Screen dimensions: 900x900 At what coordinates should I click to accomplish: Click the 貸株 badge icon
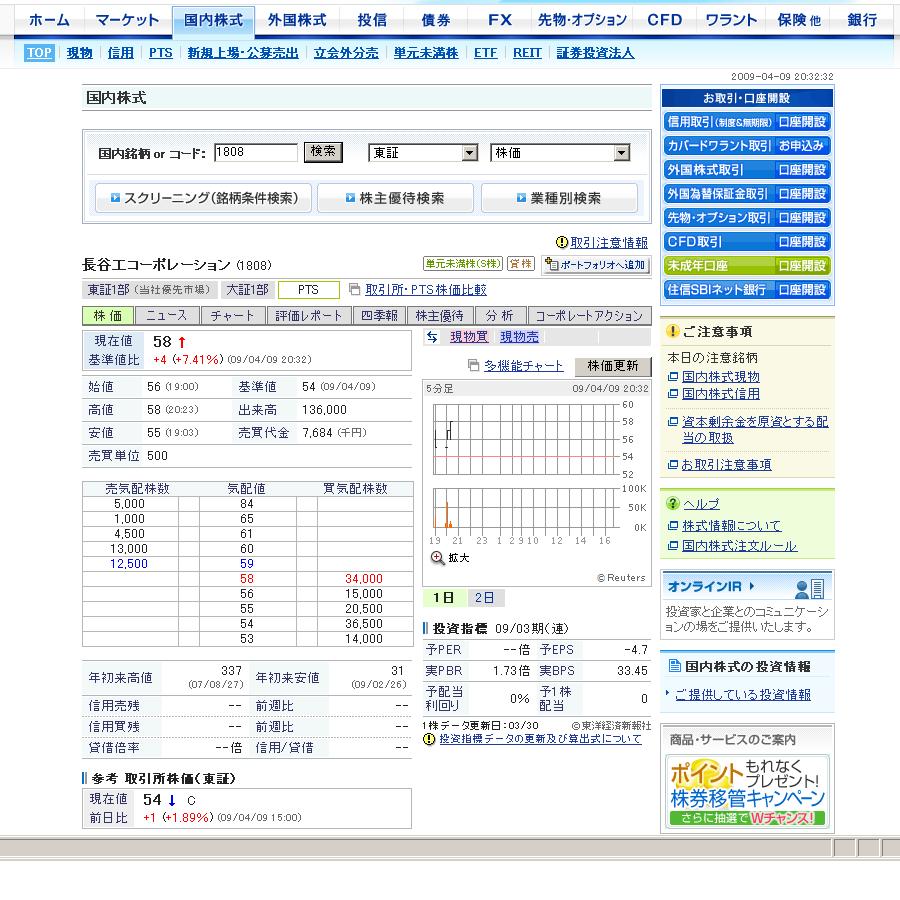point(520,264)
